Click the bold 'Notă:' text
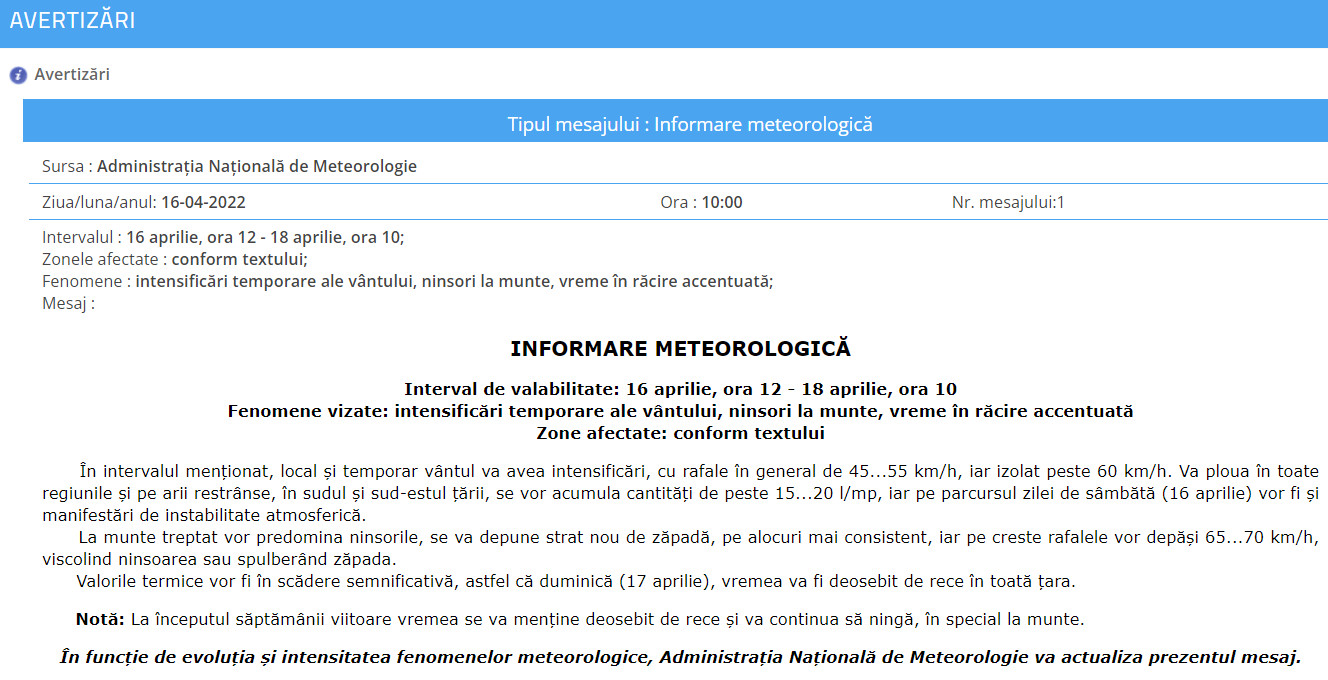 tap(100, 620)
